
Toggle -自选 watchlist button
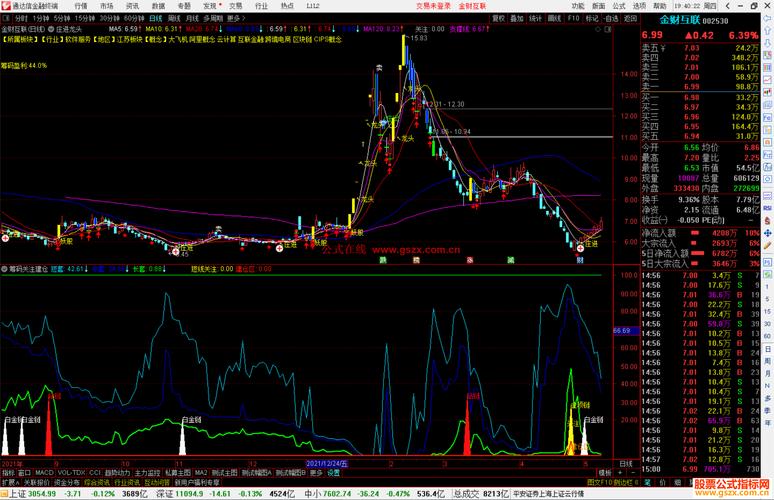coord(611,18)
